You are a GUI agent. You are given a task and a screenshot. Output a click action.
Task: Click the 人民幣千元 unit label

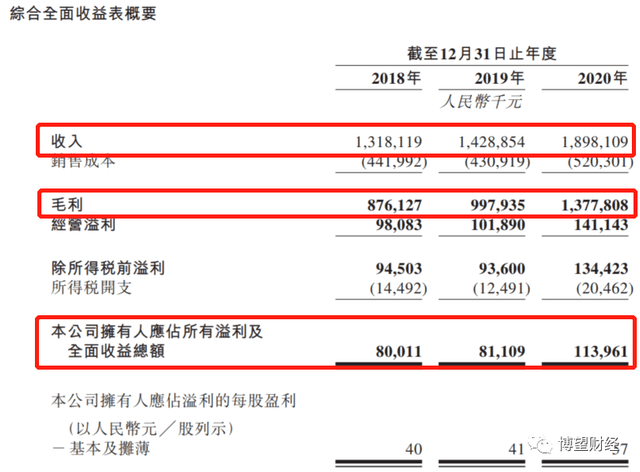pos(482,102)
